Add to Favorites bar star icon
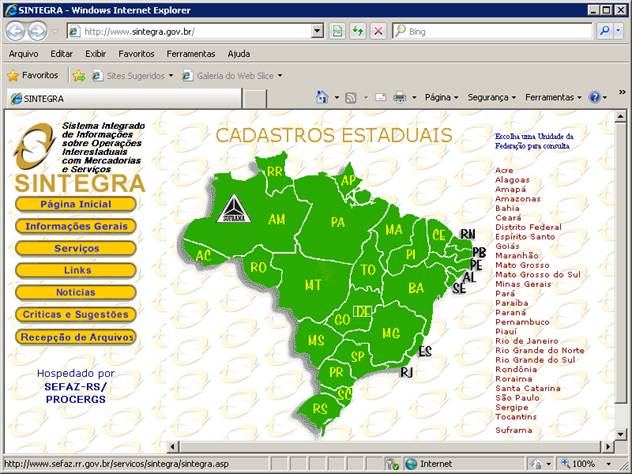This screenshot has height=474, width=632. (79, 75)
